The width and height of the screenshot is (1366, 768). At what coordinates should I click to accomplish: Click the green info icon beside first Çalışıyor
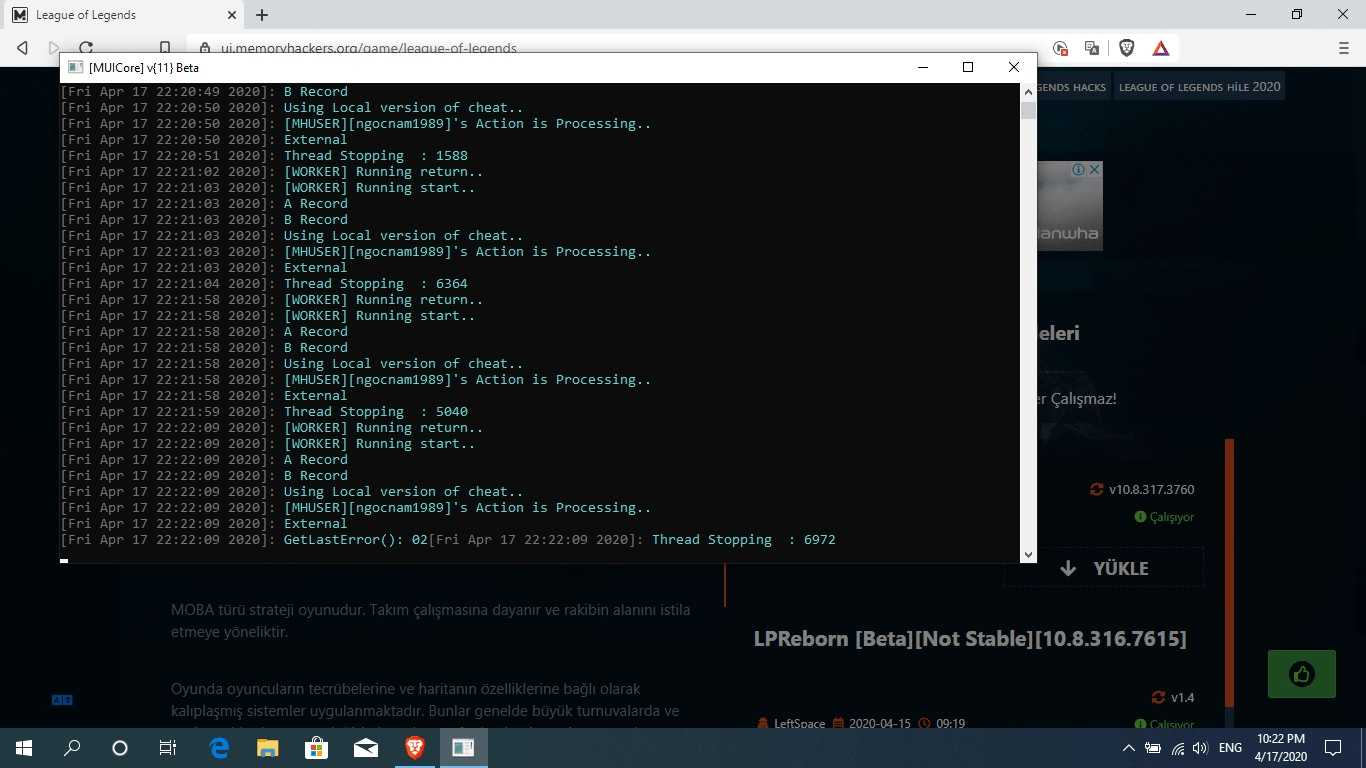1140,517
